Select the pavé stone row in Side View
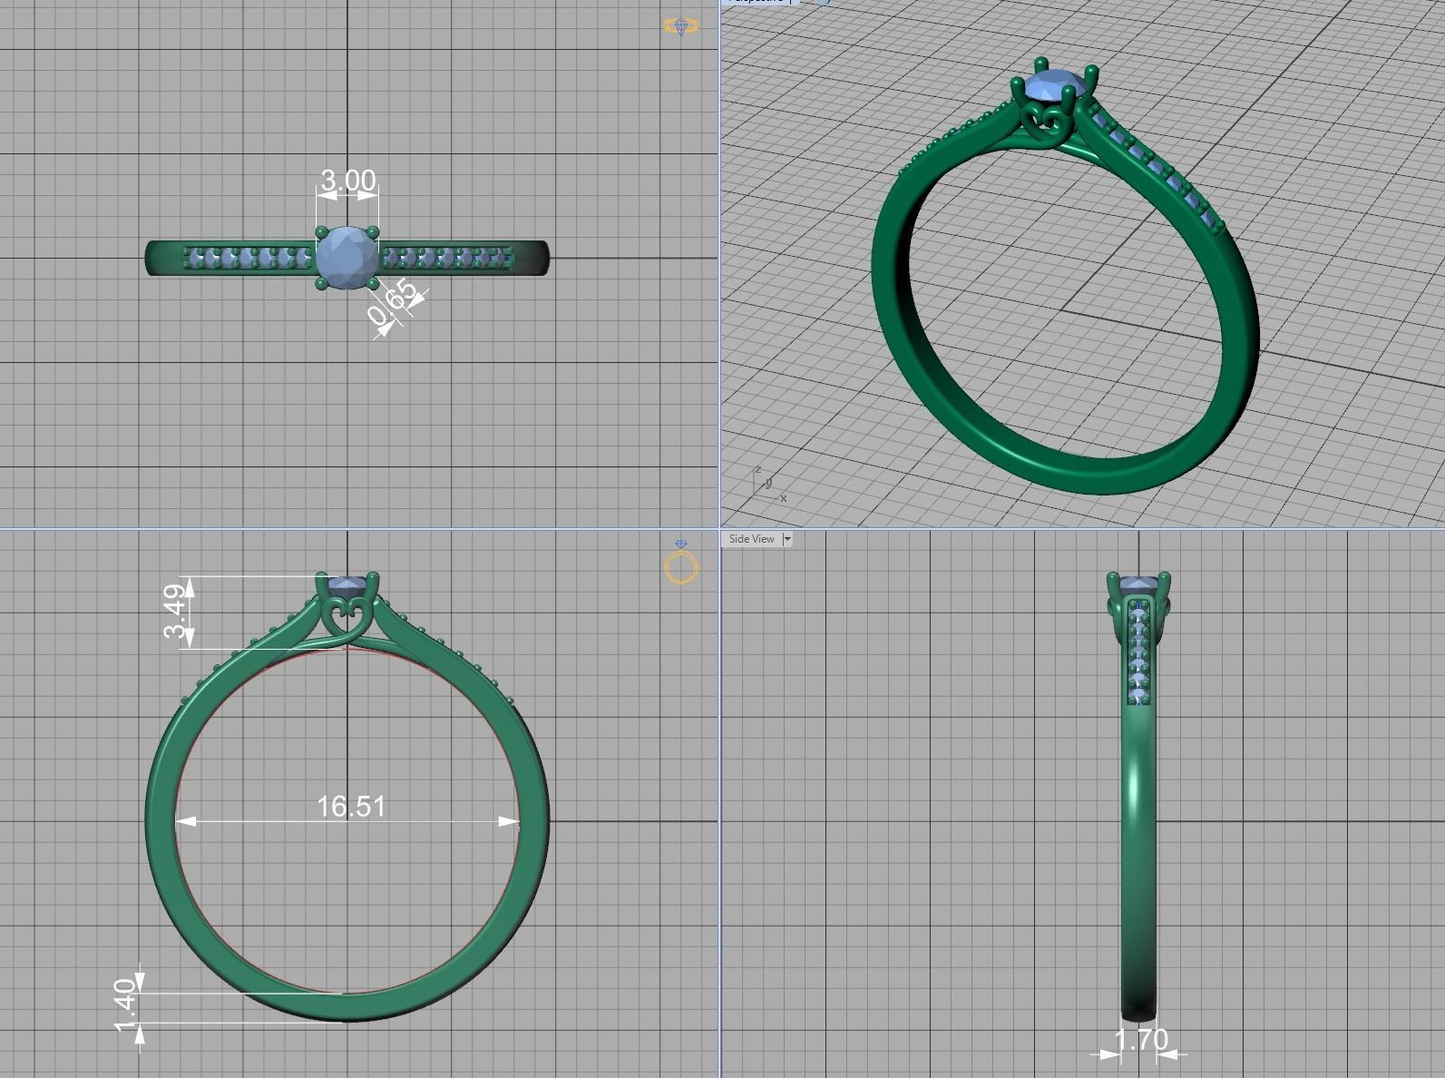This screenshot has width=1445, height=1078. (x=1138, y=651)
